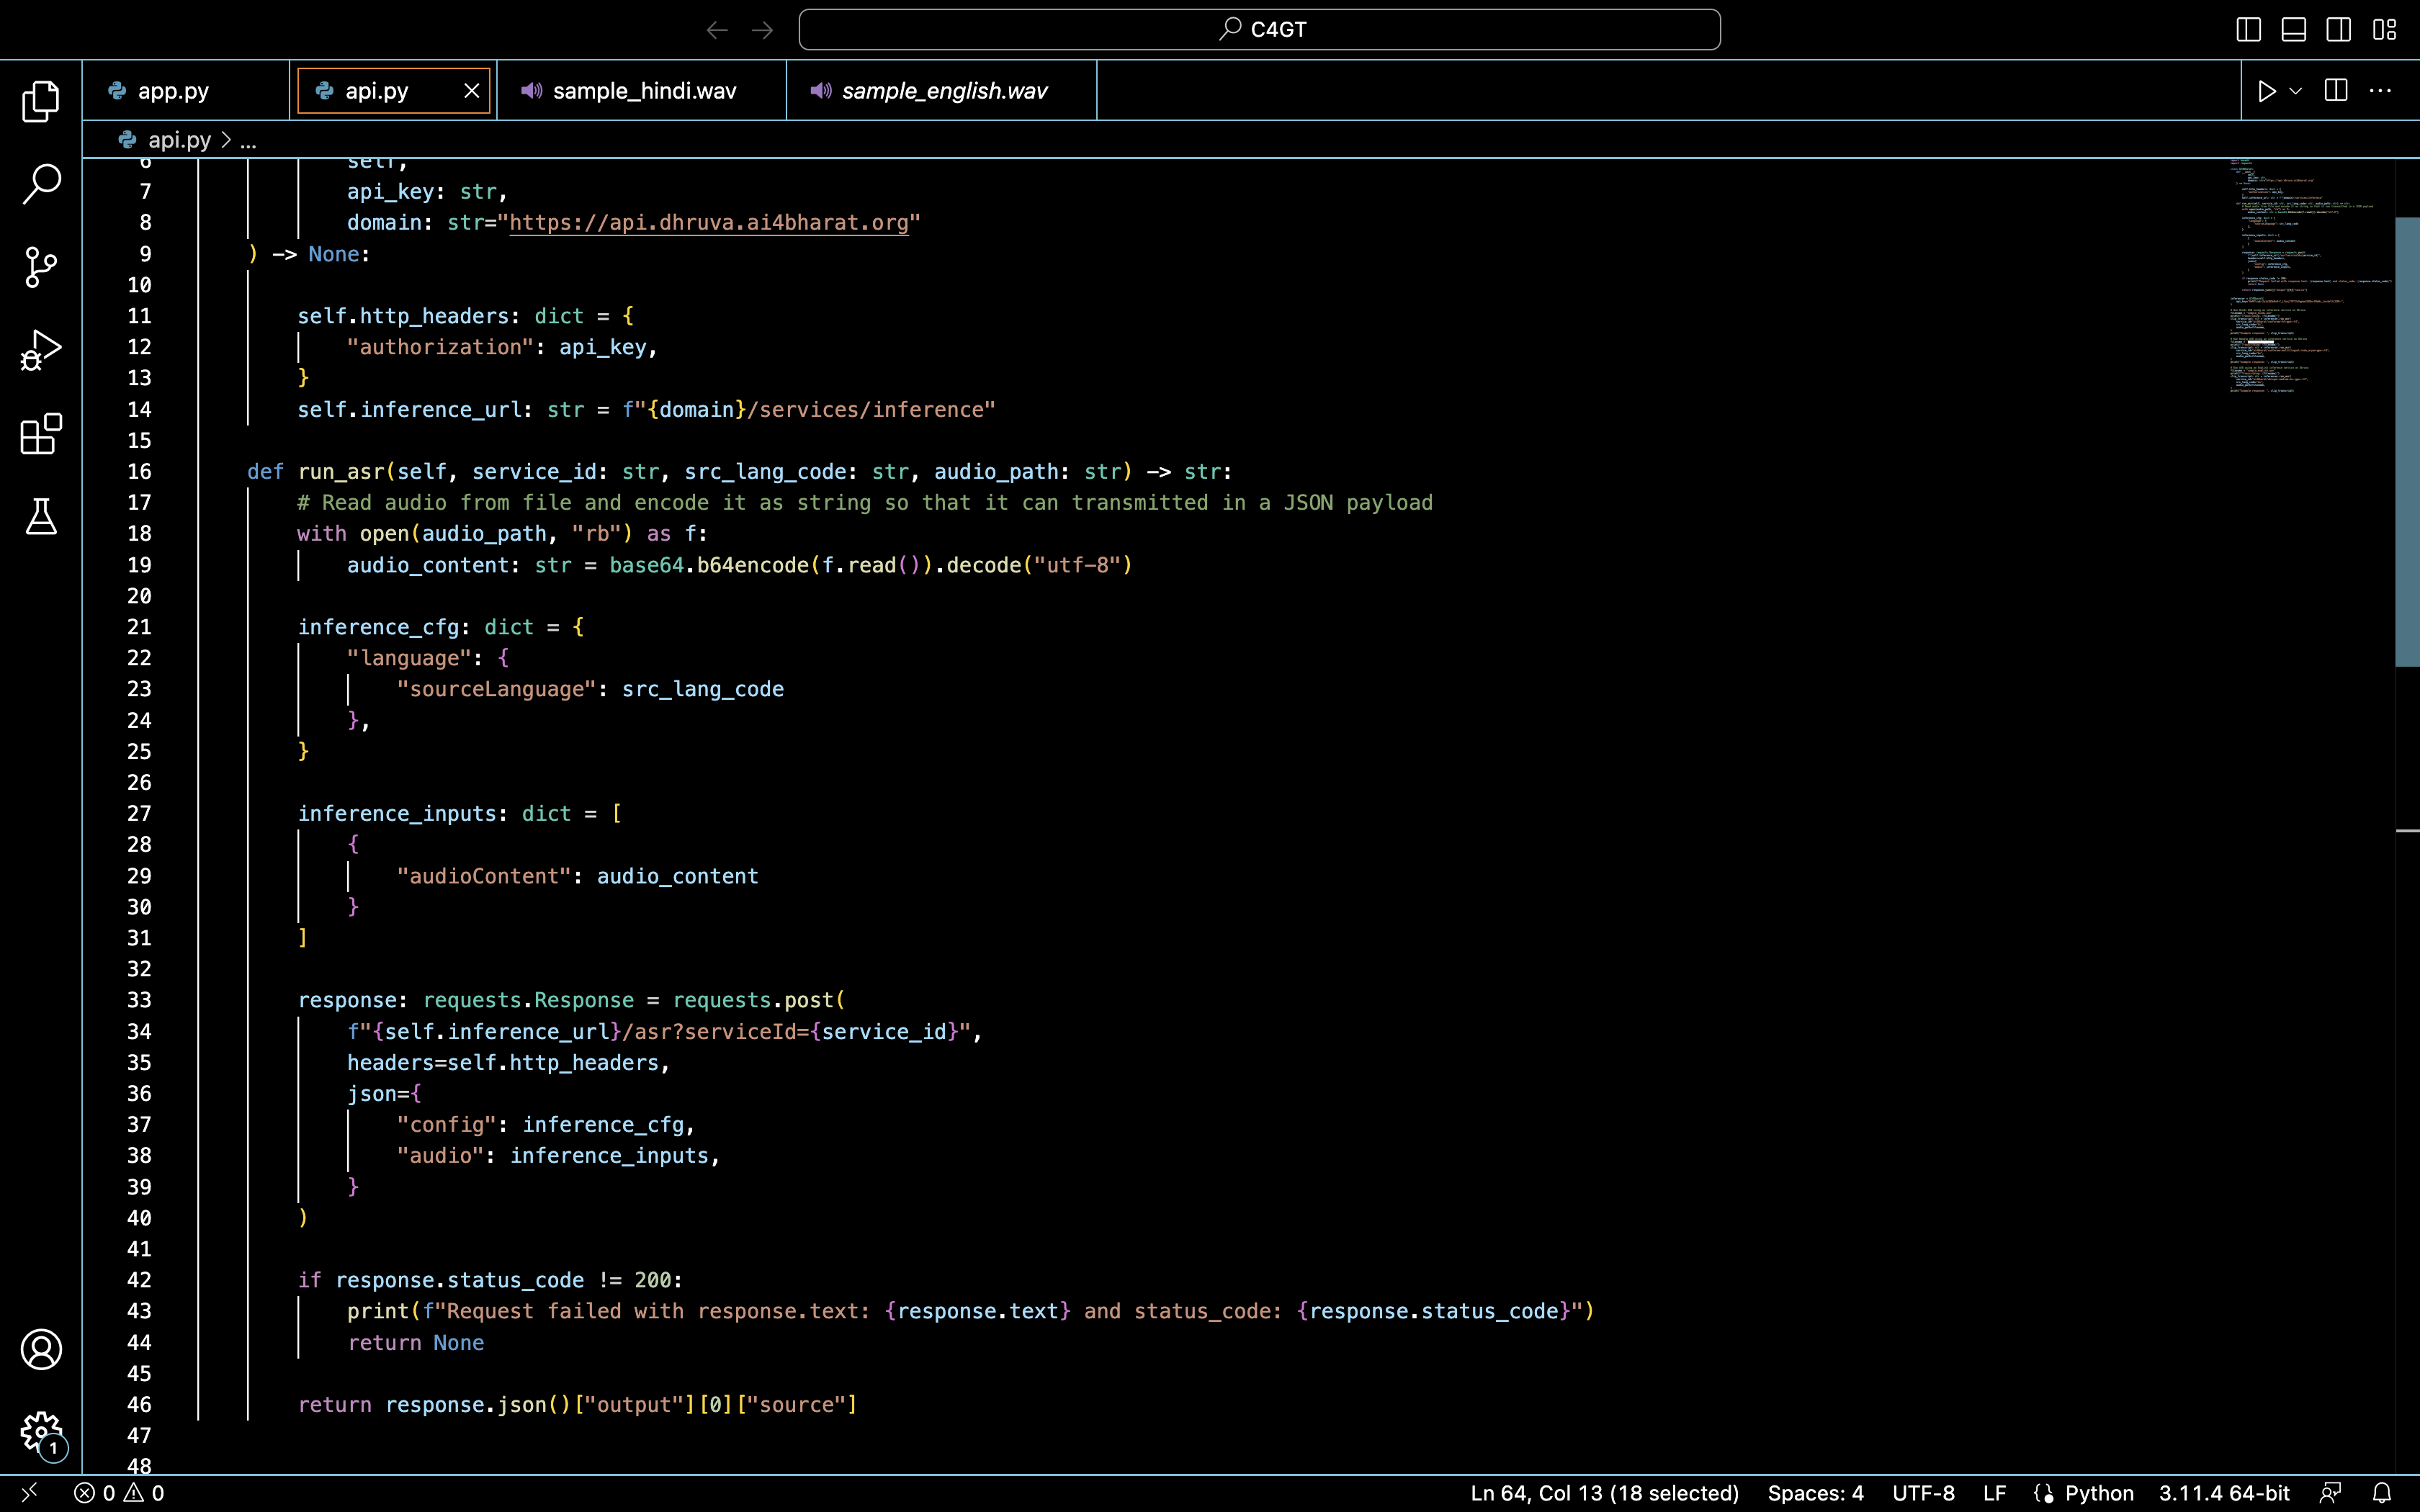Switch to the sample_english.wav tab
Viewport: 2420px width, 1512px height.
pos(944,90)
